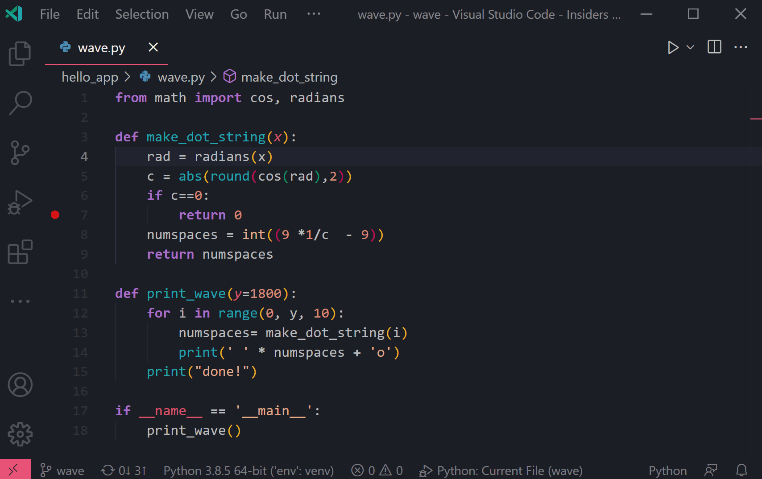Select the wave.py editor tab
The width and height of the screenshot is (762, 479).
click(x=100, y=47)
